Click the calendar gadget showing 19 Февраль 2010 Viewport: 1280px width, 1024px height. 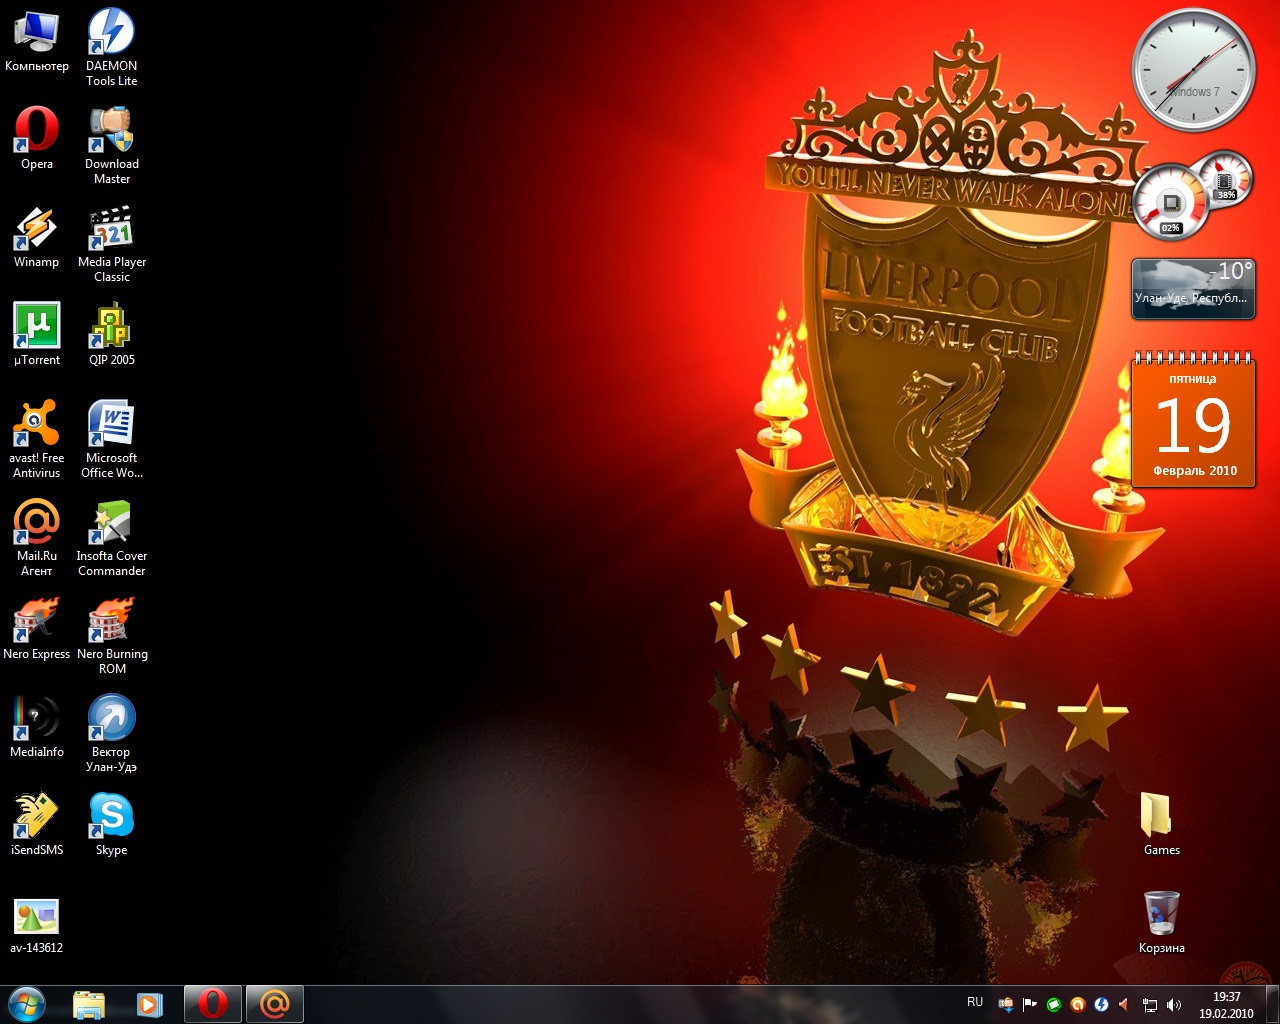[1193, 423]
